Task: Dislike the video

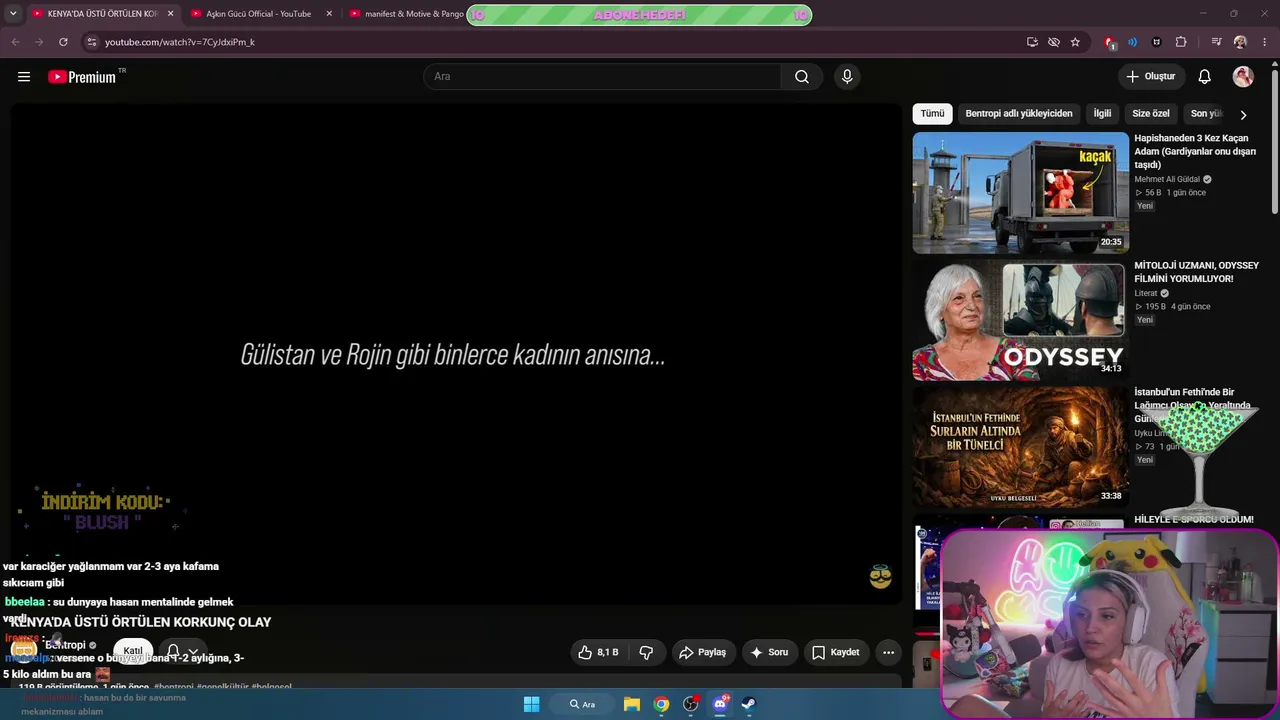Action: pos(646,652)
